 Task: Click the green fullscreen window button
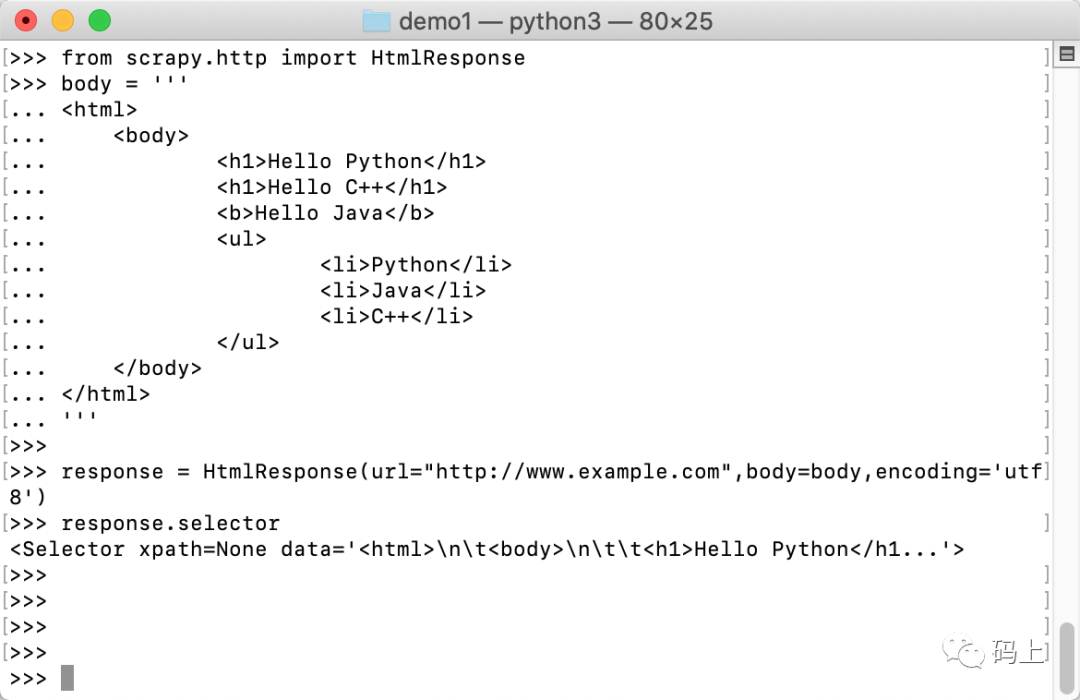click(100, 21)
